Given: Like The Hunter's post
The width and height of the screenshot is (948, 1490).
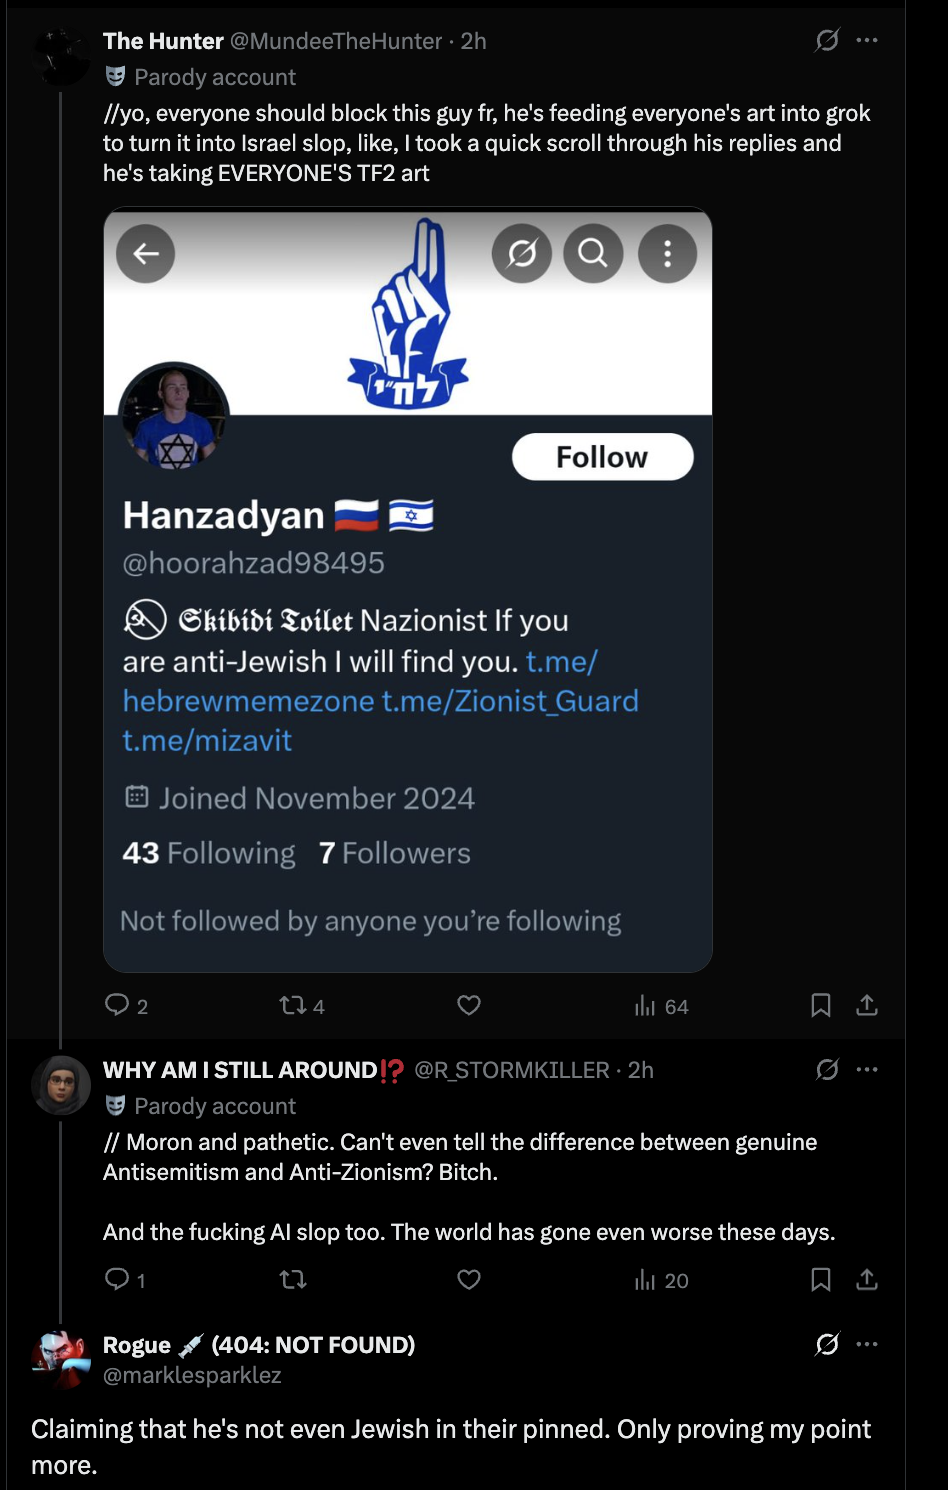Looking at the screenshot, I should point(469,1005).
